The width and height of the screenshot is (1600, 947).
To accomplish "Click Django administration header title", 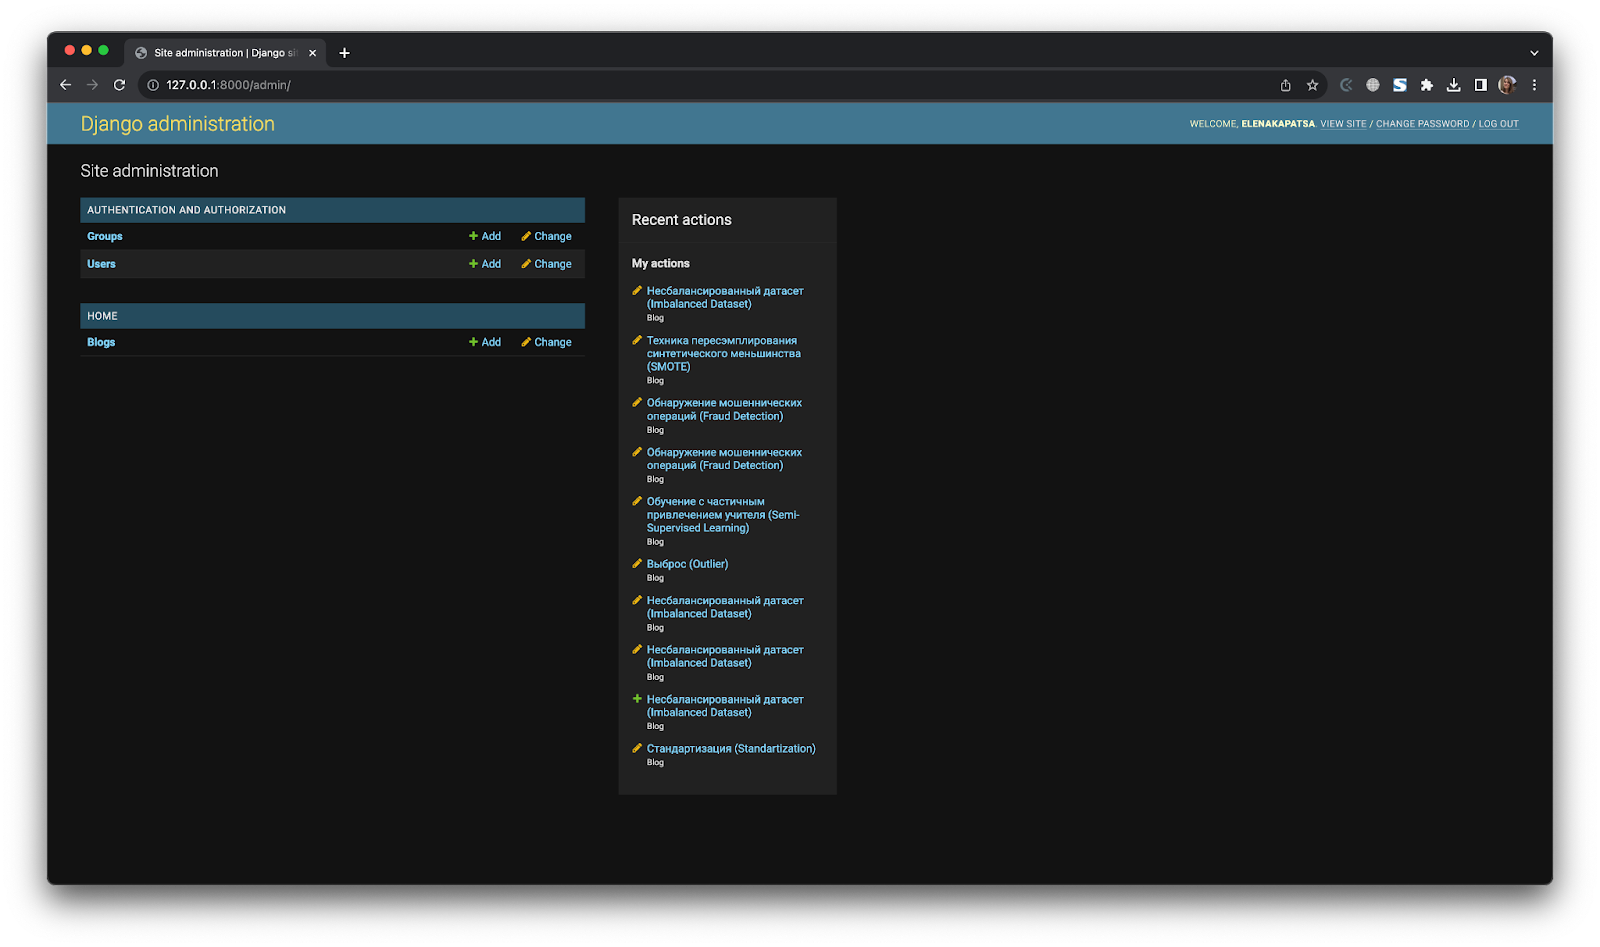I will (x=178, y=124).
